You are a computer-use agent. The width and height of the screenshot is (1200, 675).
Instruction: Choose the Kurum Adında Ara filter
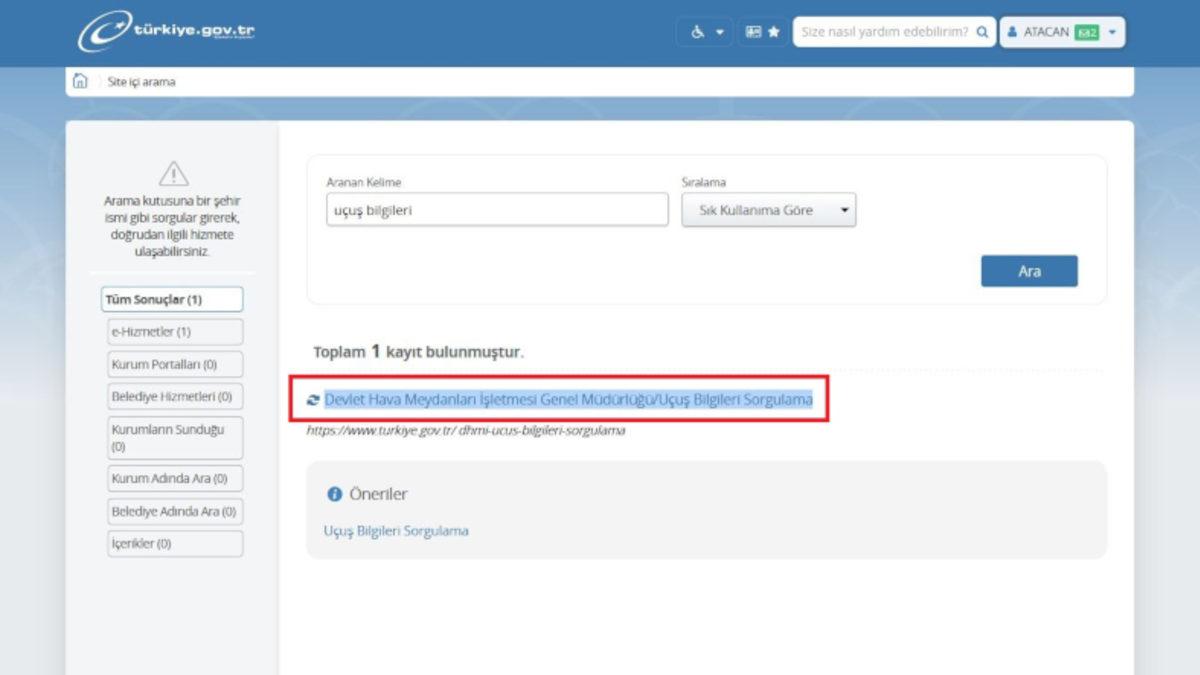(x=174, y=479)
